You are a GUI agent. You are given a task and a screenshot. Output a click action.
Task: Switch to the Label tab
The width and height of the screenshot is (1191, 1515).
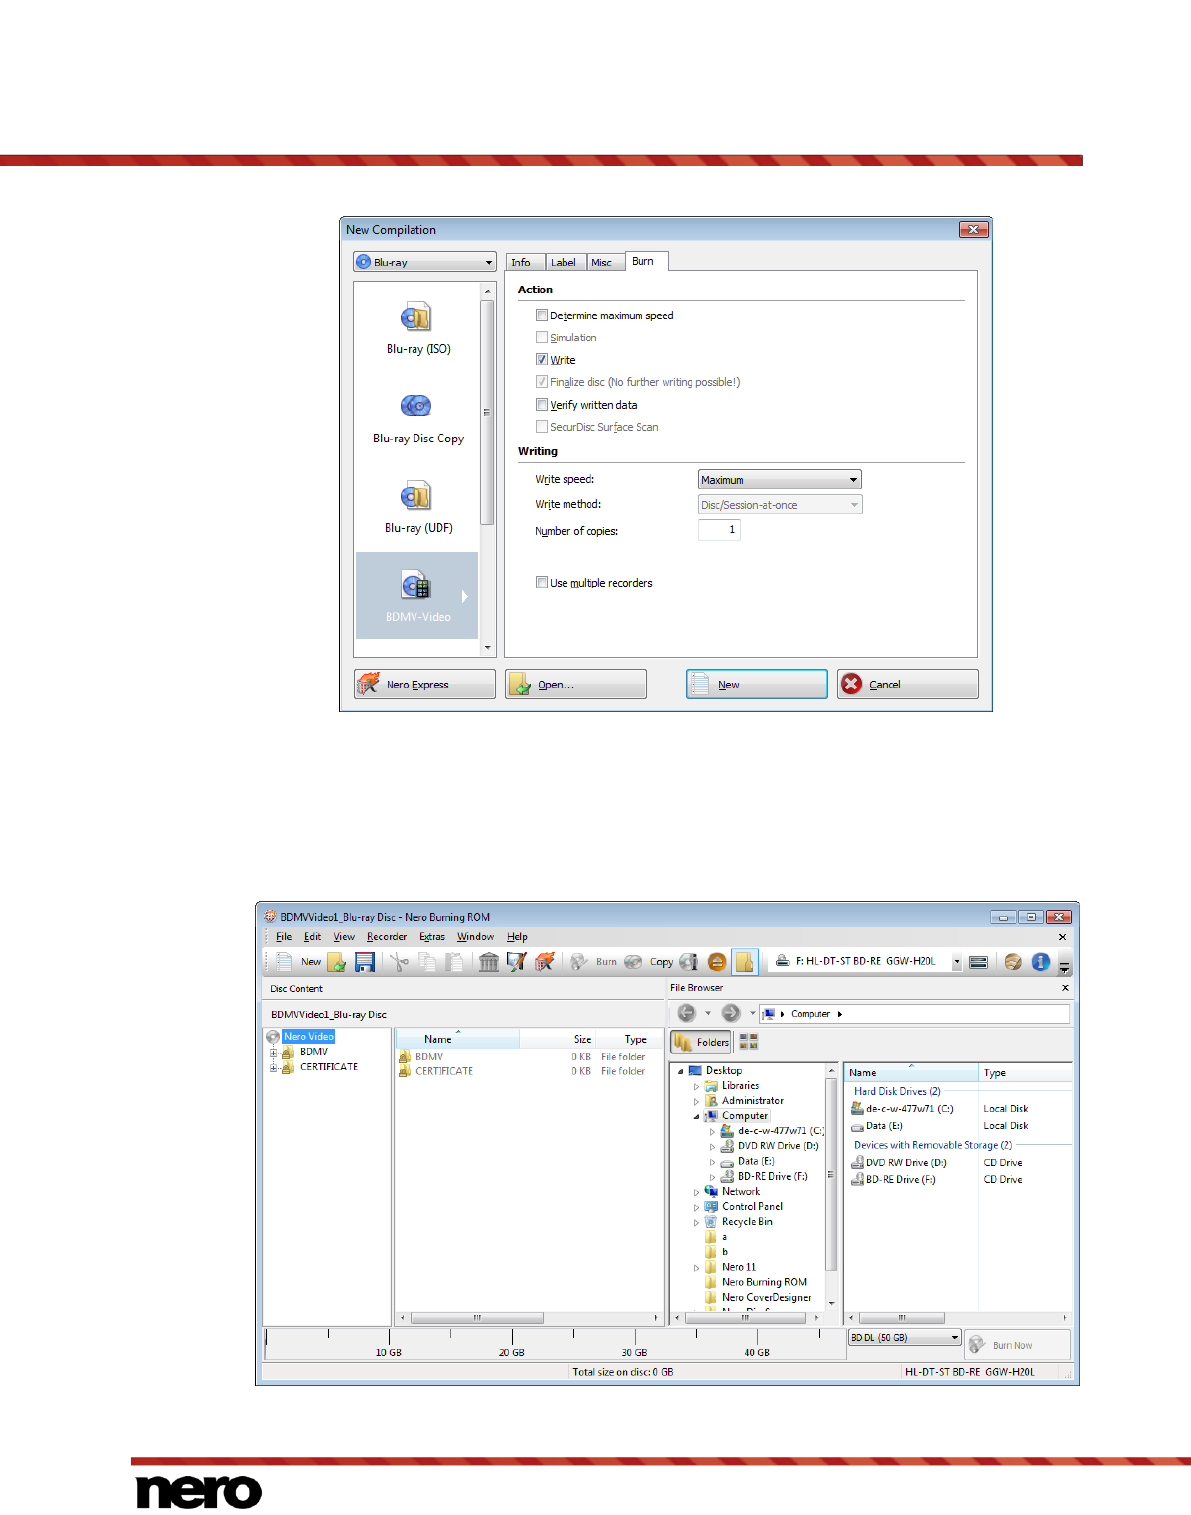[x=565, y=262]
